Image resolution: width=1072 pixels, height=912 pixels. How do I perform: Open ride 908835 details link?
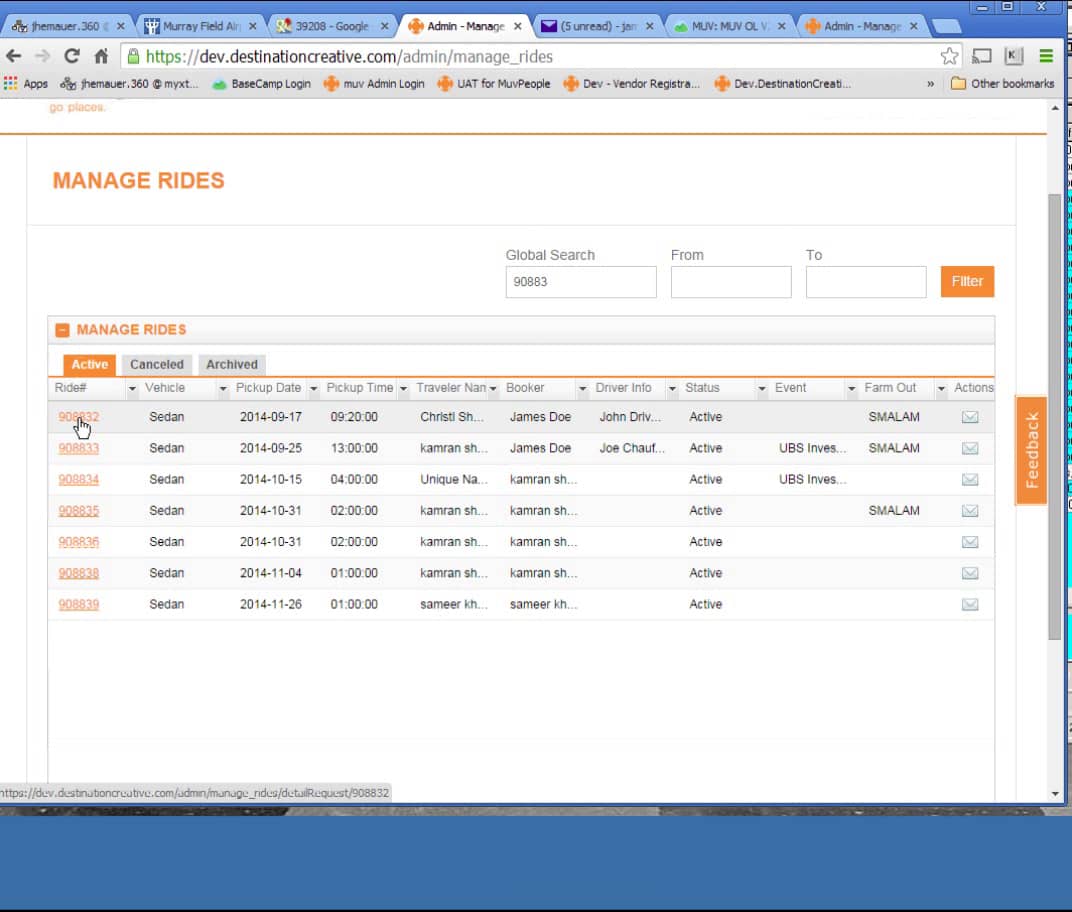coord(78,511)
